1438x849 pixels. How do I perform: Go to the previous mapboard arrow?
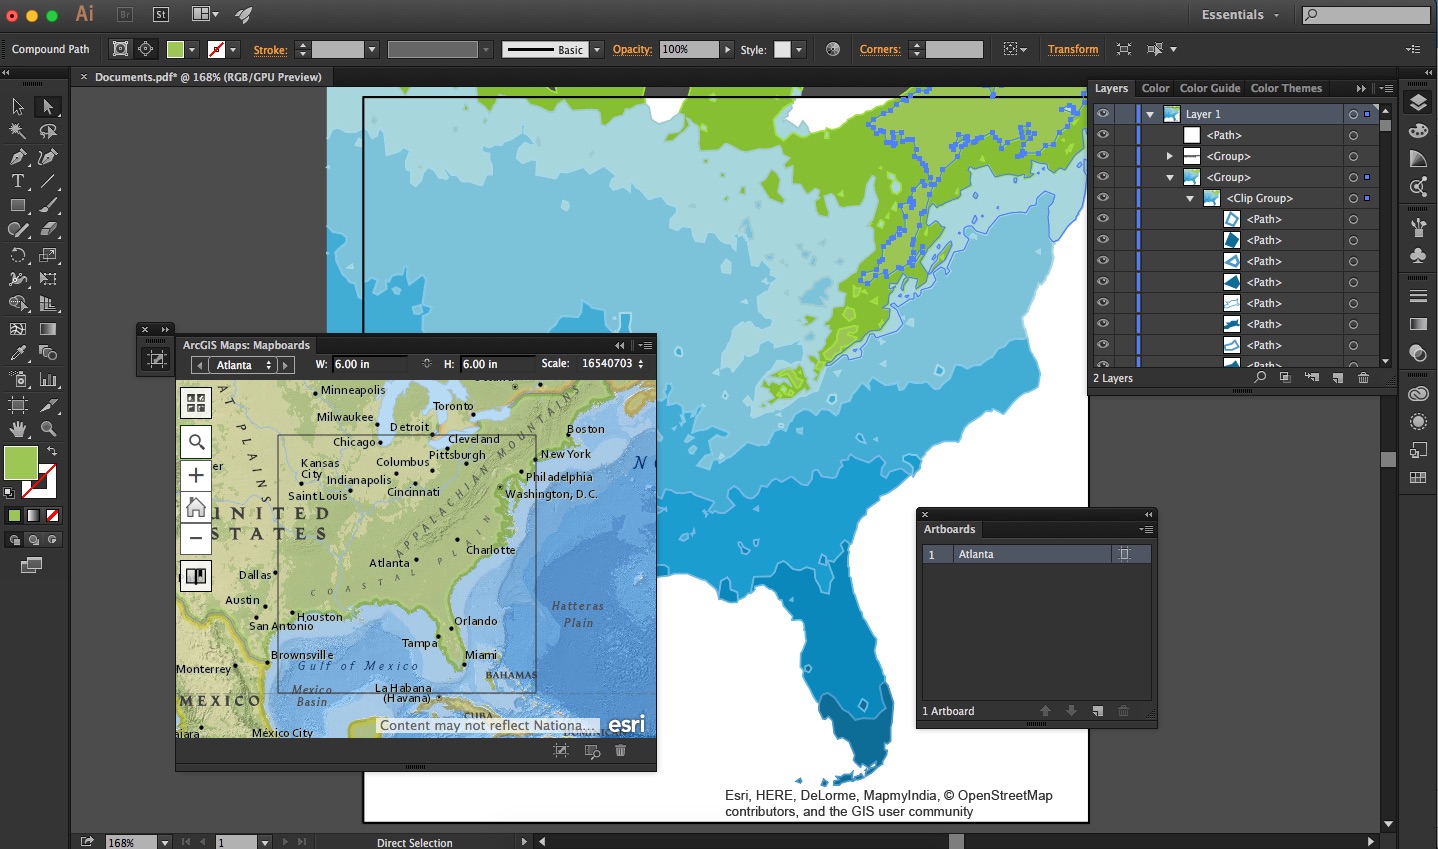tap(200, 365)
